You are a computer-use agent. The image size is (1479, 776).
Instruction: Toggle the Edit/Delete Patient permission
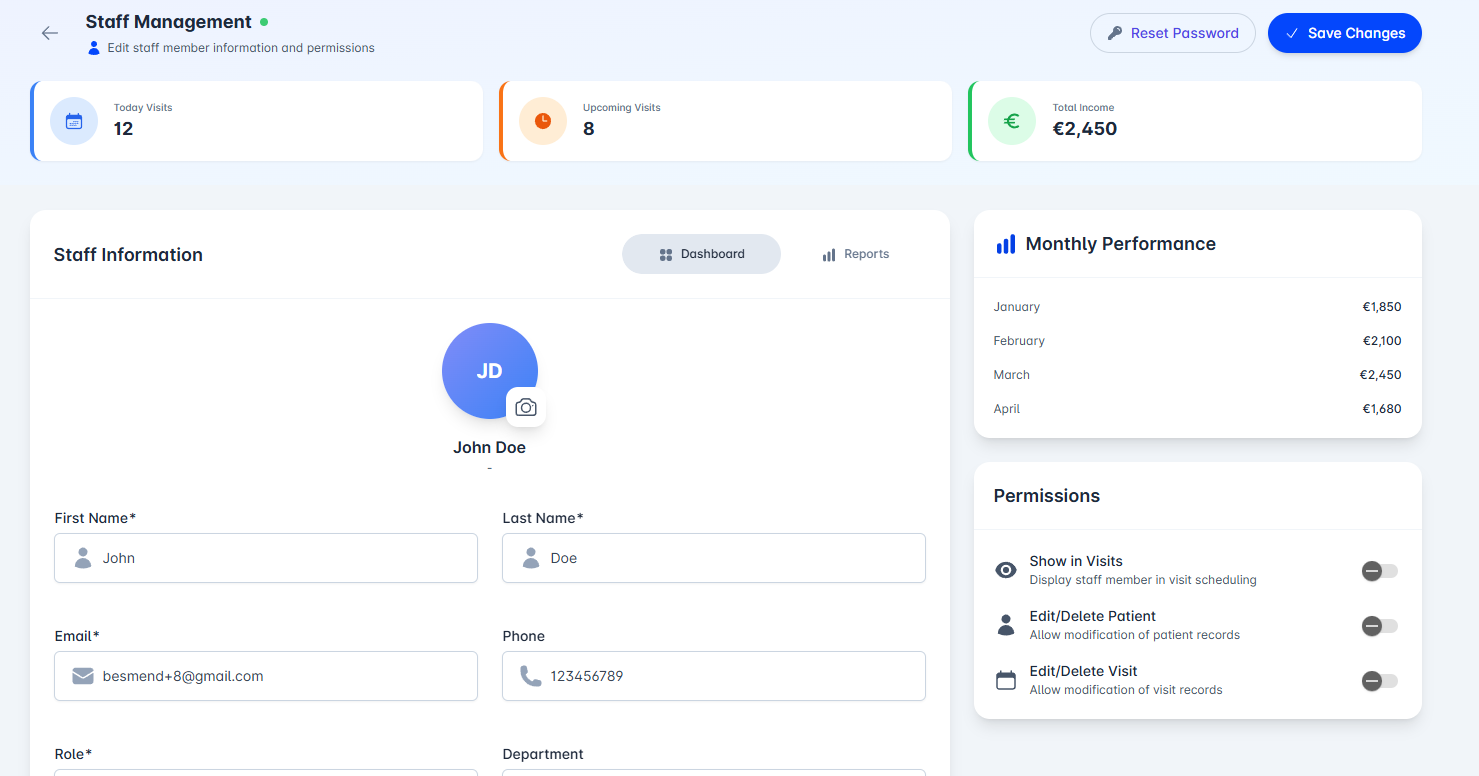point(1379,626)
